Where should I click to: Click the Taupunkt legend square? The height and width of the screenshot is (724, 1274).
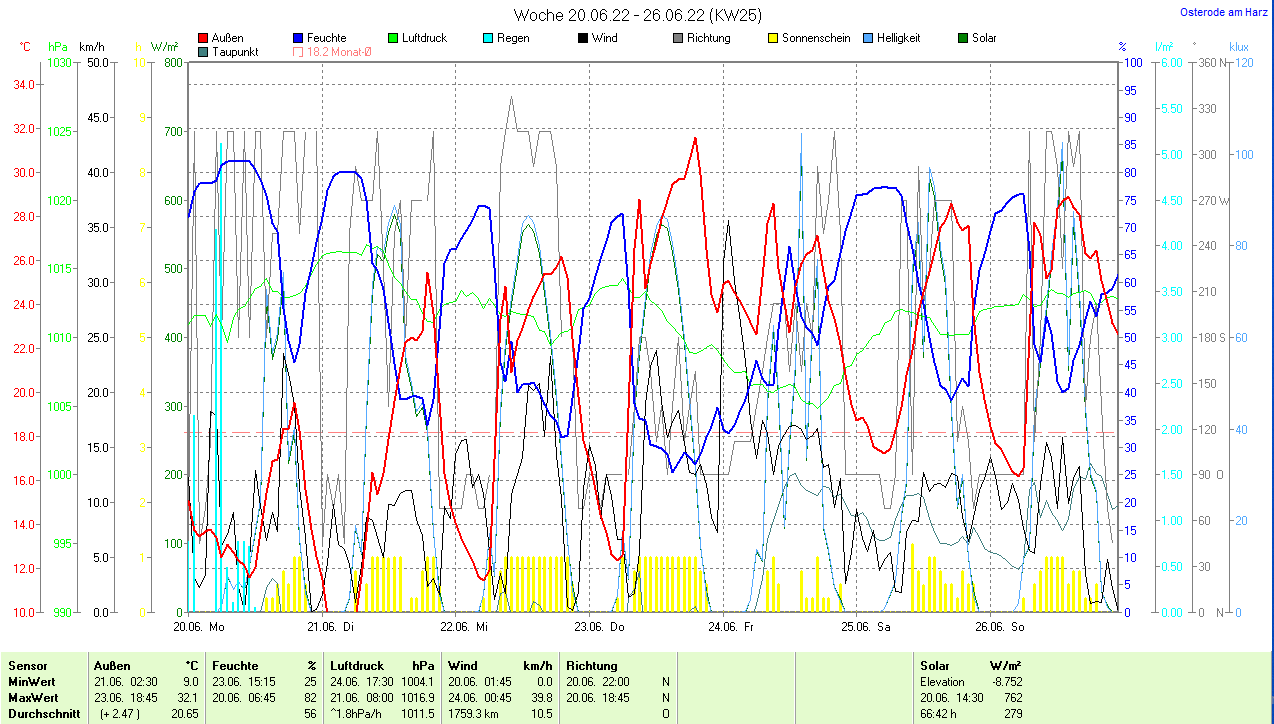point(204,51)
